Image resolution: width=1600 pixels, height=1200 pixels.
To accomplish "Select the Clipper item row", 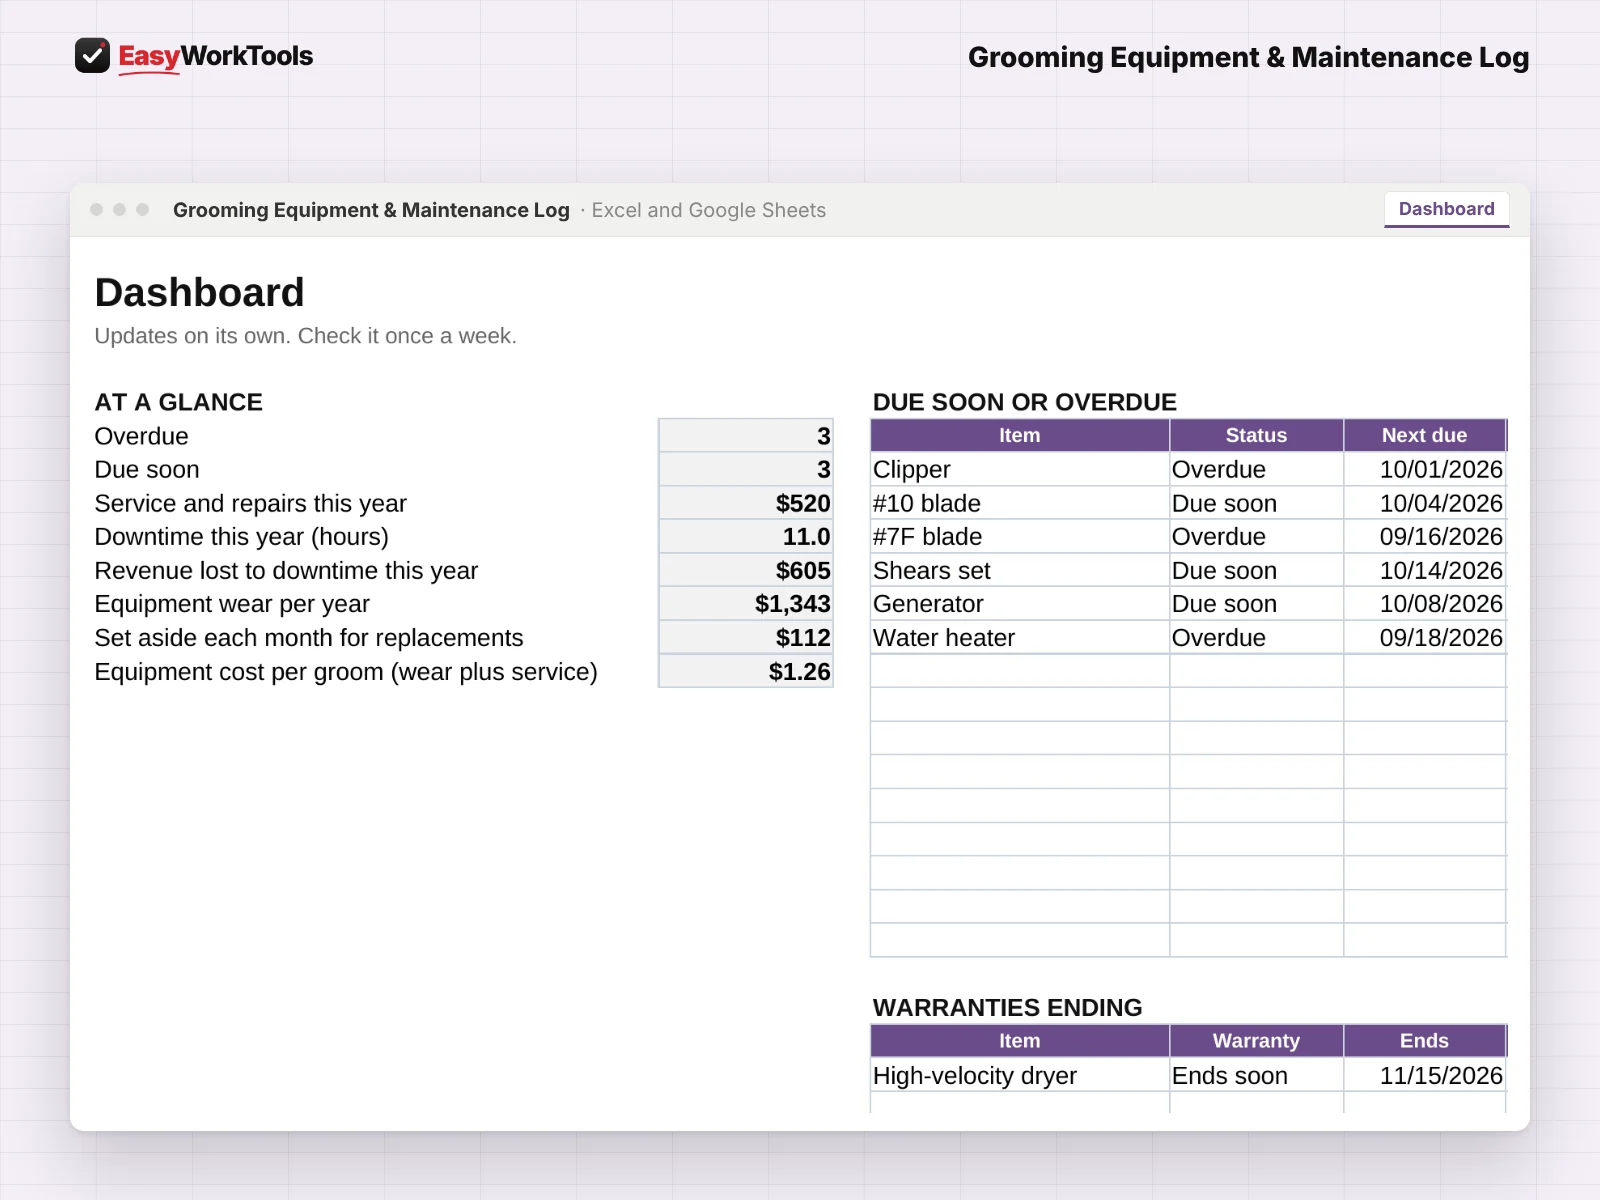I will (x=1188, y=469).
